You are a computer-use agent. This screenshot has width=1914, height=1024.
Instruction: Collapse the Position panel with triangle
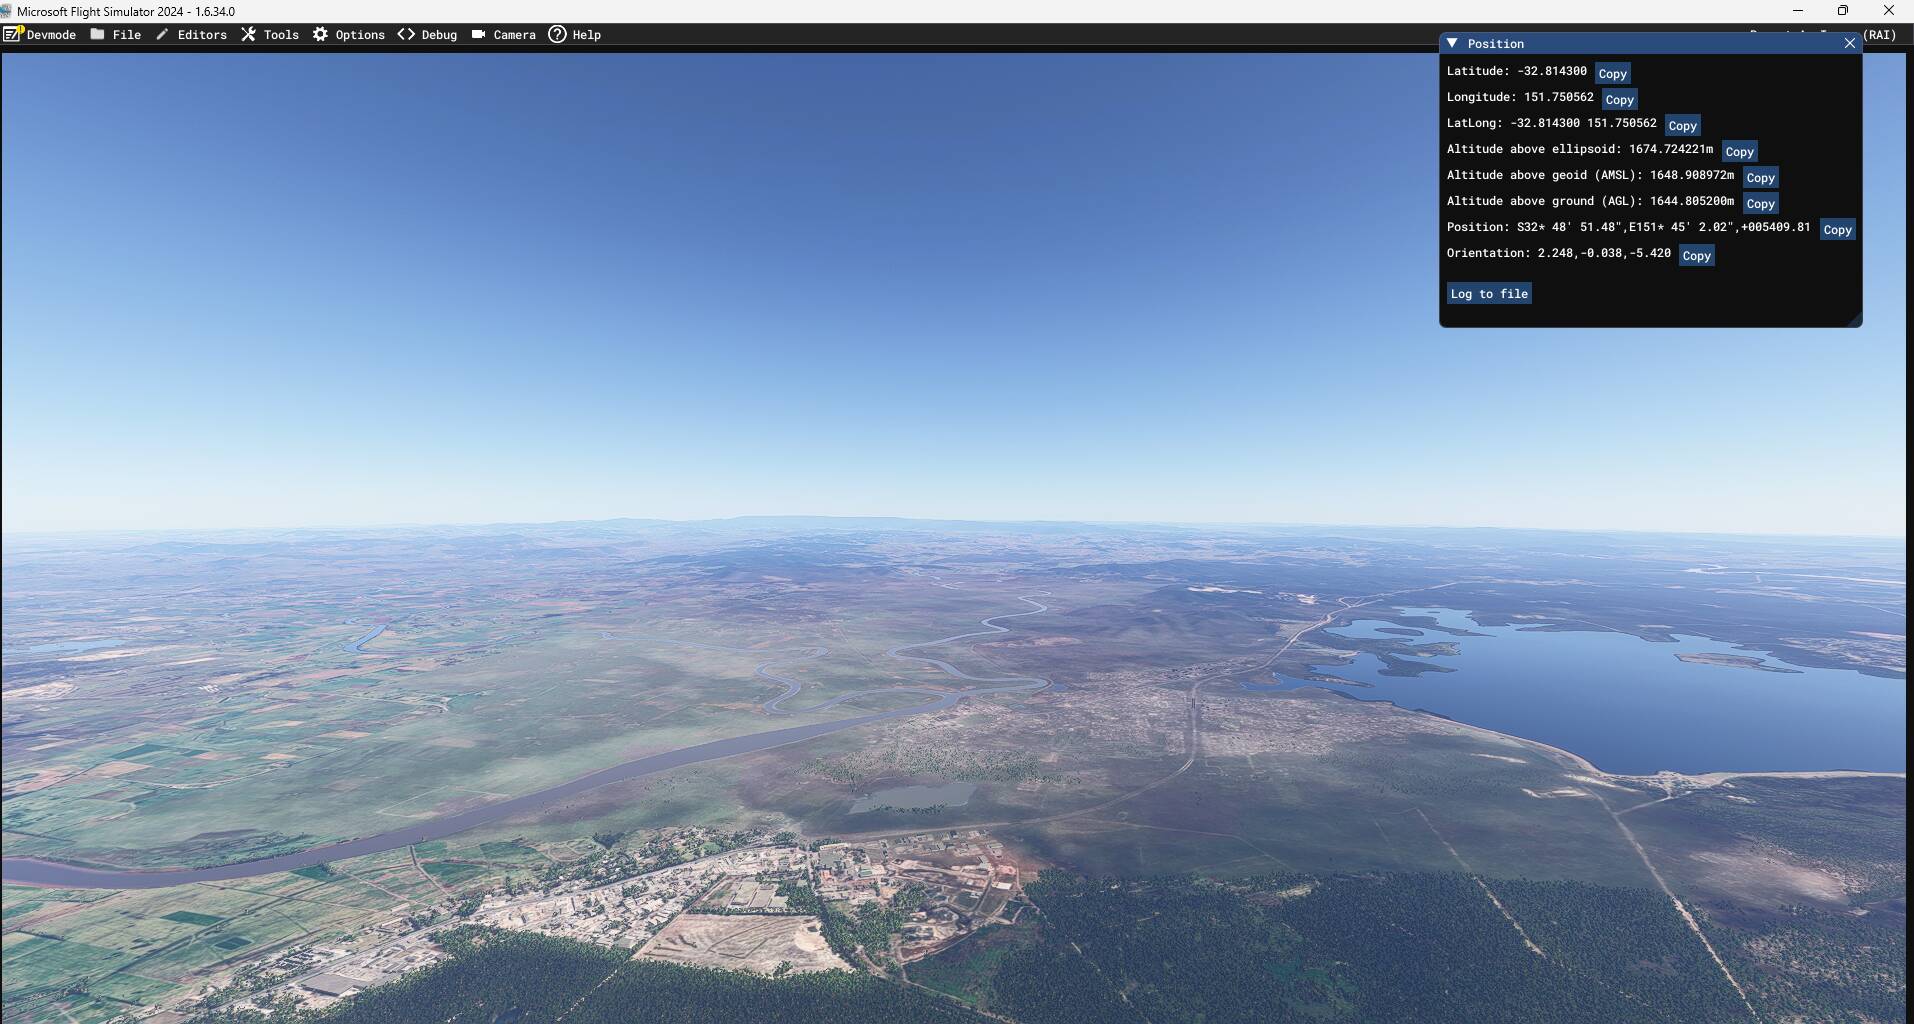[1452, 43]
